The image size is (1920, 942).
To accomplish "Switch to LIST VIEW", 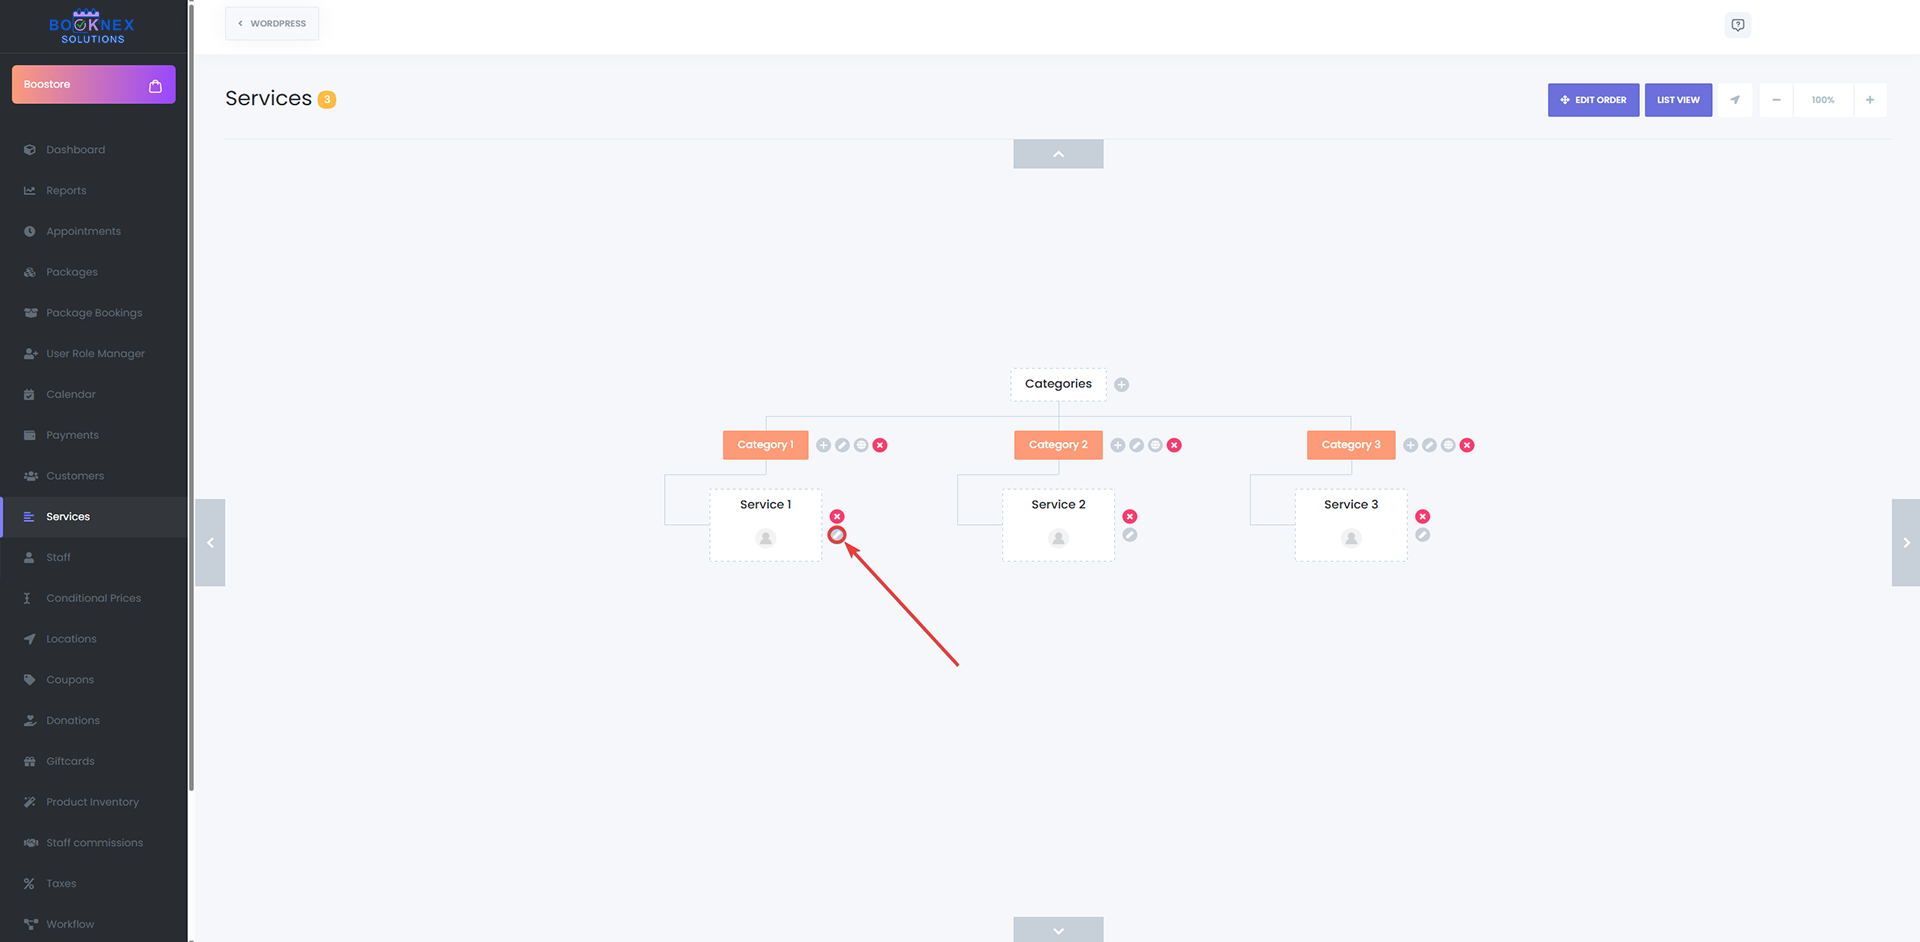I will click(x=1678, y=100).
